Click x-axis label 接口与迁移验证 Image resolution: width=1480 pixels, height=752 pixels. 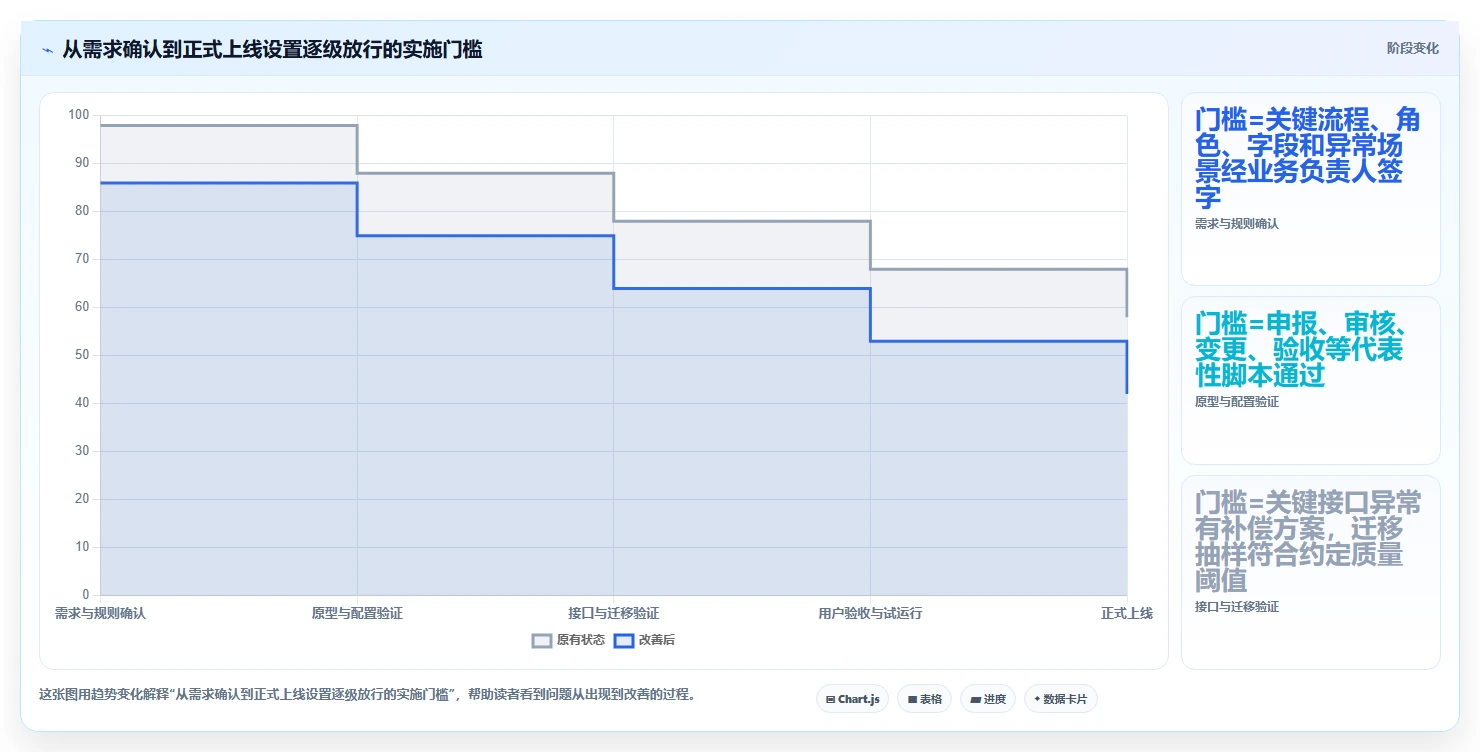[614, 613]
